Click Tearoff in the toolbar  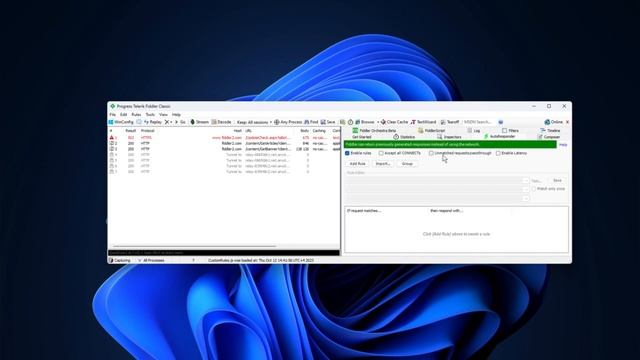450,122
